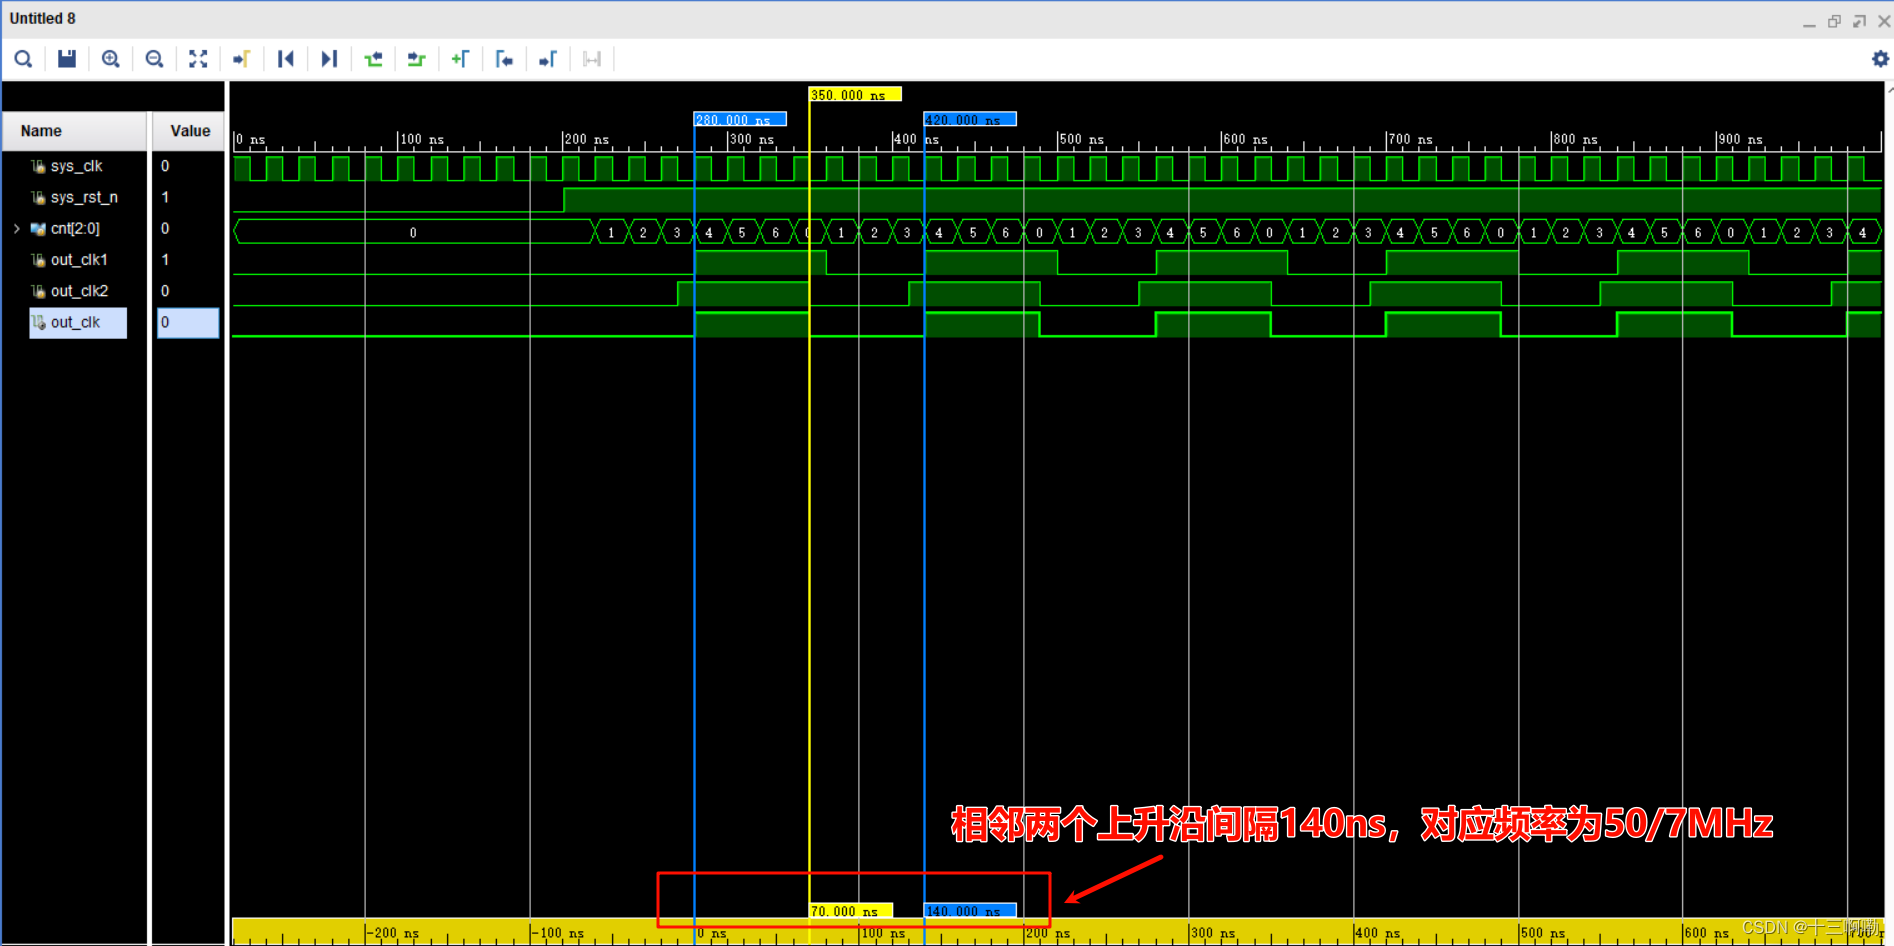Go to previous signal transition
Screen dimensions: 1894x946
click(x=373, y=59)
